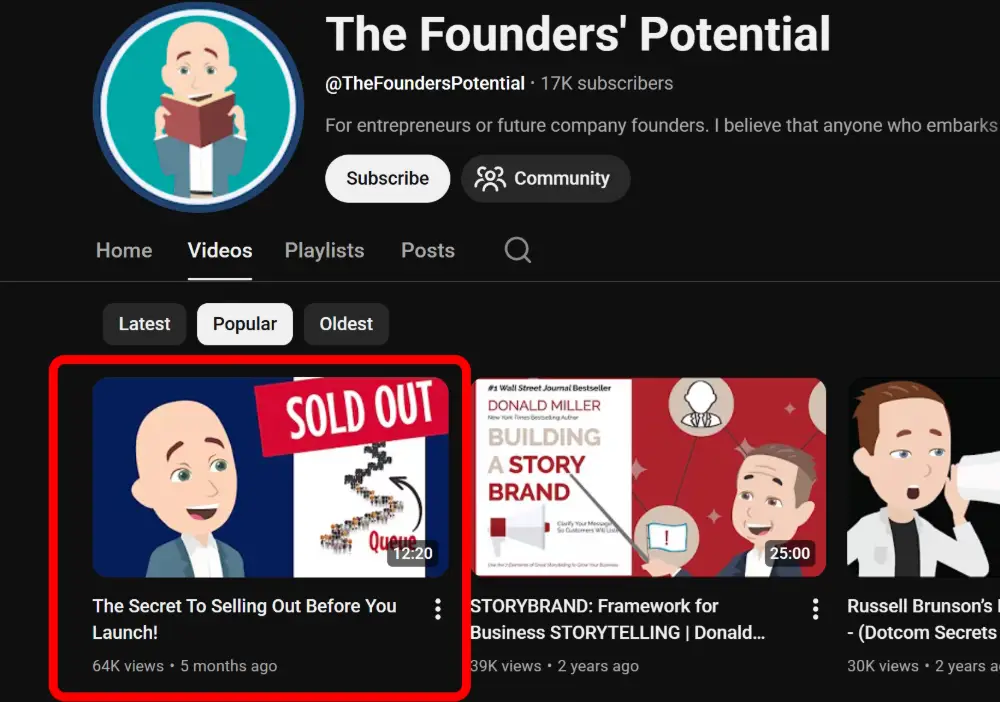
Task: Open STORYBRAND Framework video title link
Action: (x=617, y=619)
